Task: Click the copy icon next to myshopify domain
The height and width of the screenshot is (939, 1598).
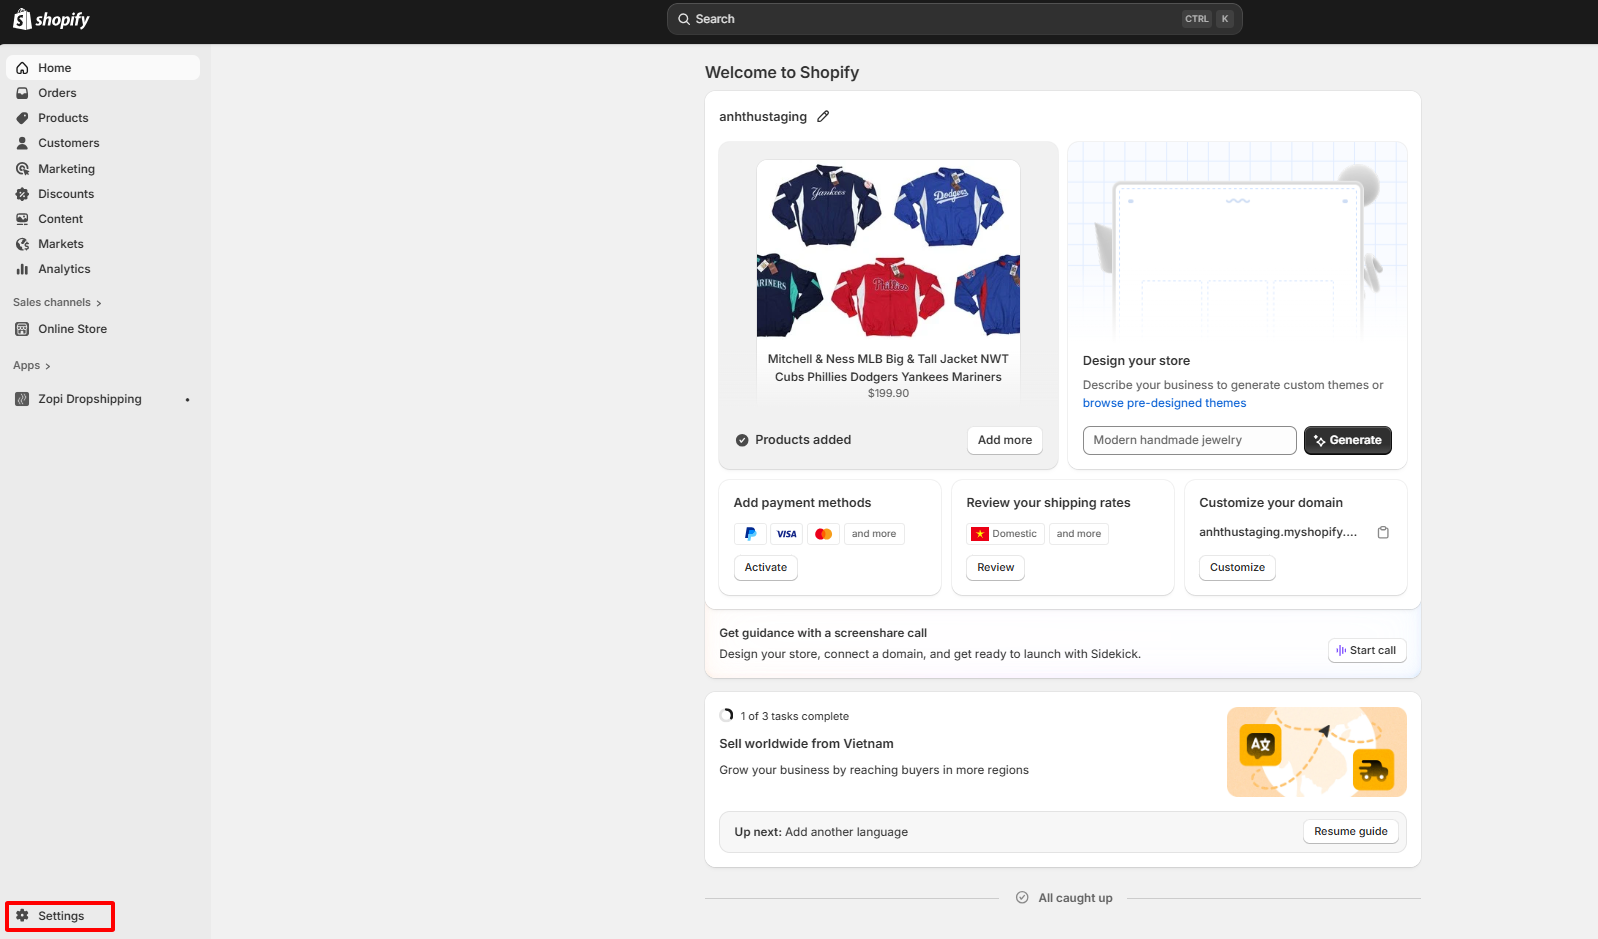Action: click(x=1383, y=532)
